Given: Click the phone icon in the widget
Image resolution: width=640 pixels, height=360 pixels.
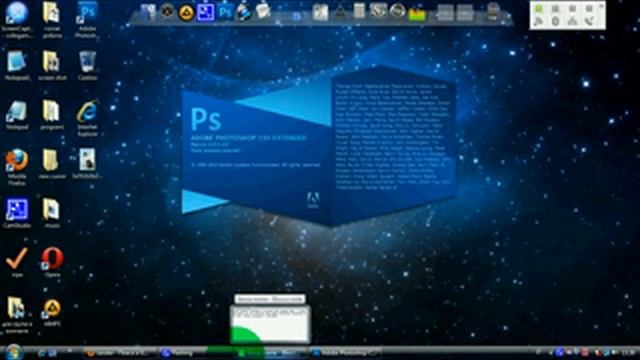Looking at the screenshot, I should [589, 21].
